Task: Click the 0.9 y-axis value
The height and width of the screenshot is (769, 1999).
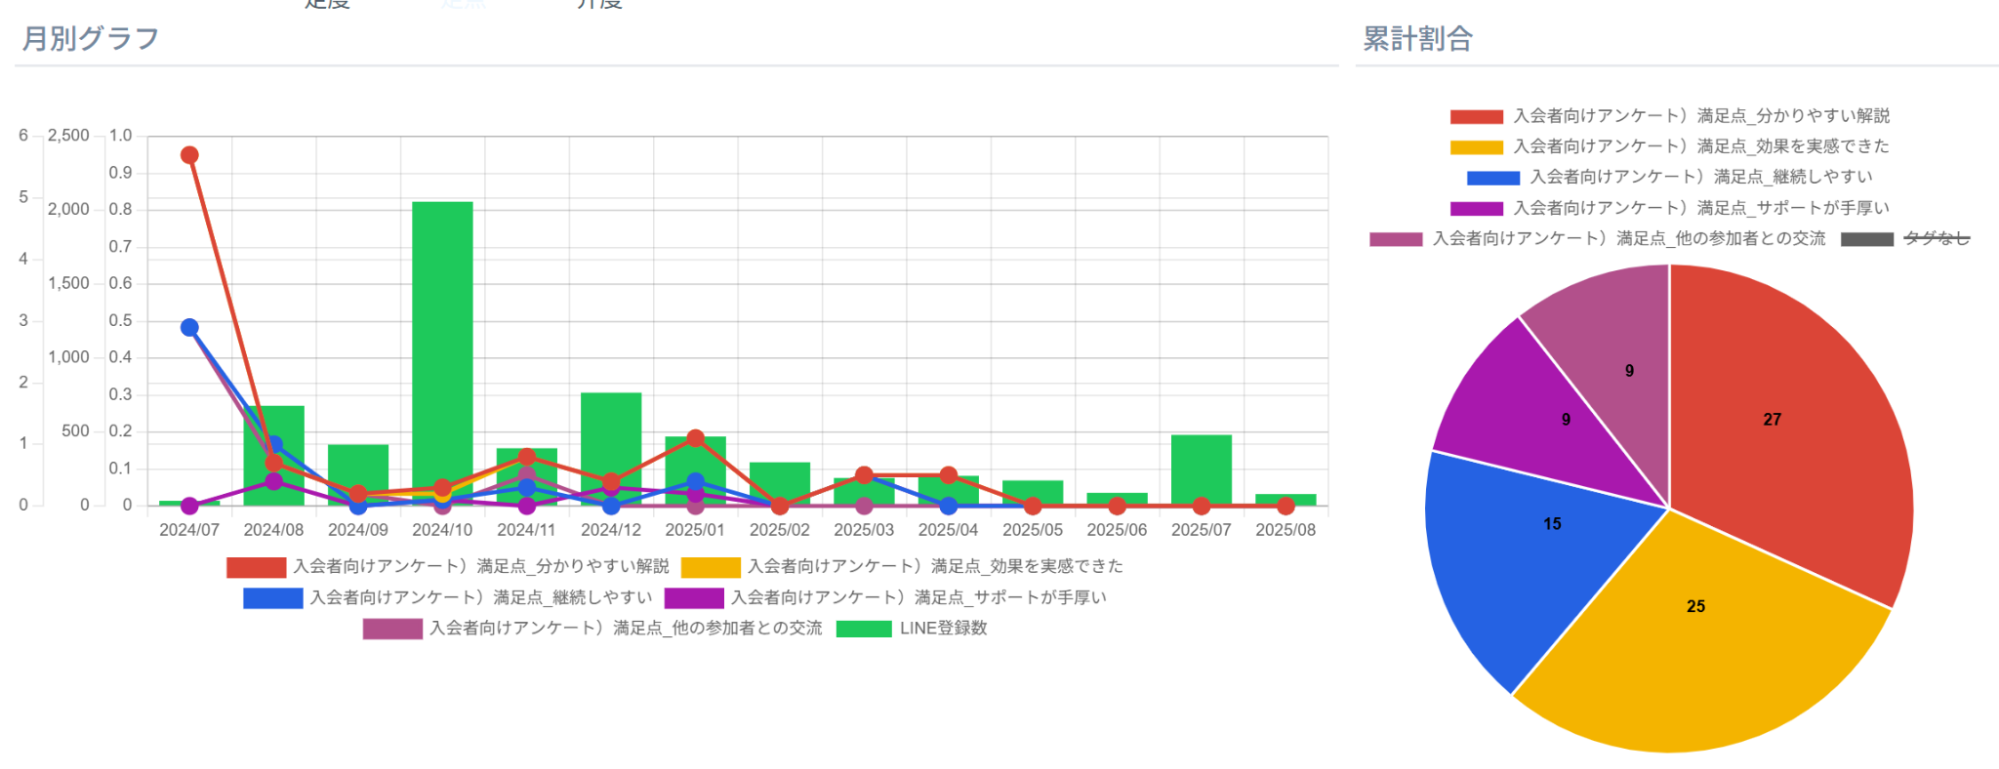Action: click(x=121, y=172)
